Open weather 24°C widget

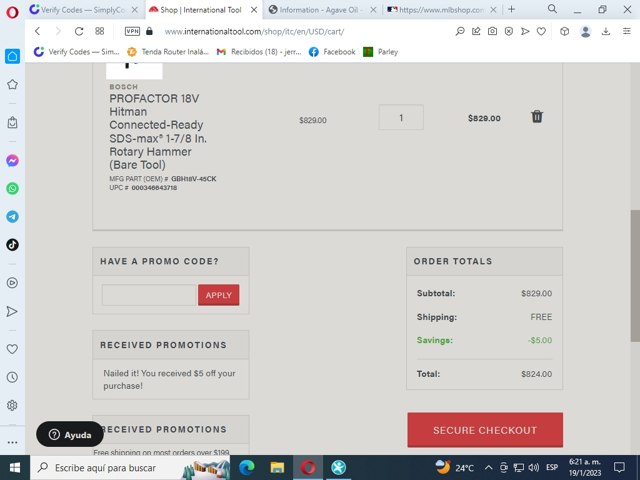[x=454, y=467]
